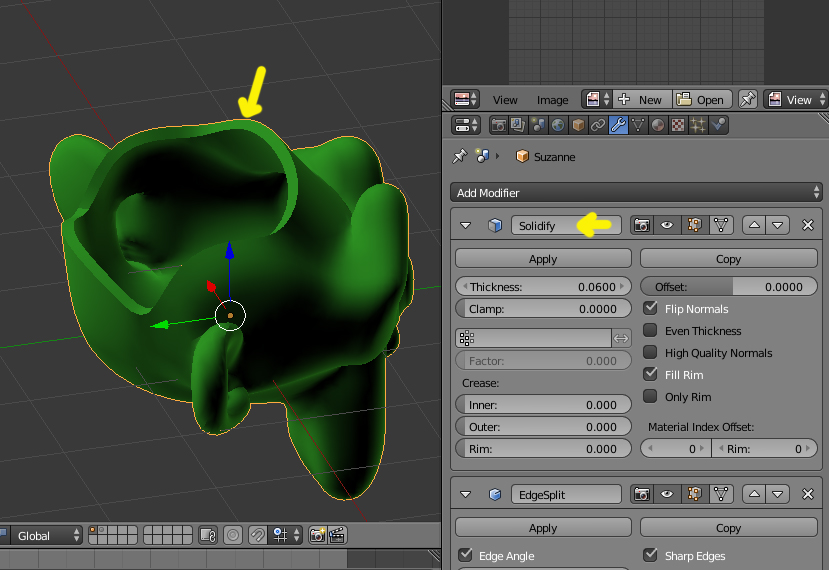Toggle EdgeSplit render visibility camera button

[x=642, y=494]
